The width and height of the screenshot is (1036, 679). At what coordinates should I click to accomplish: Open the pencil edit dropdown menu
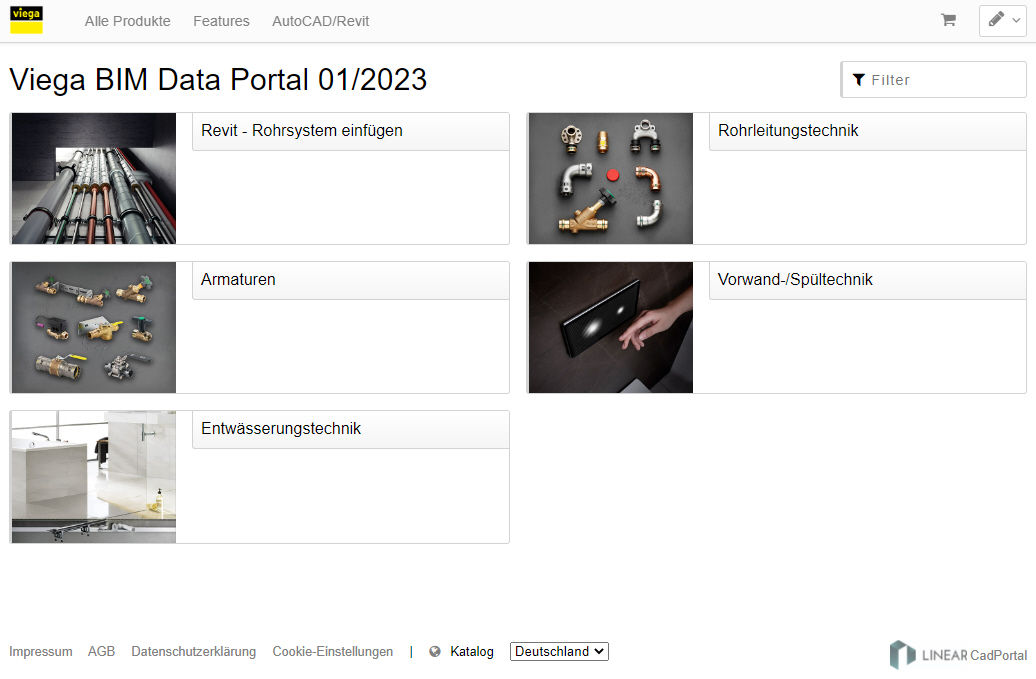coord(1003,20)
